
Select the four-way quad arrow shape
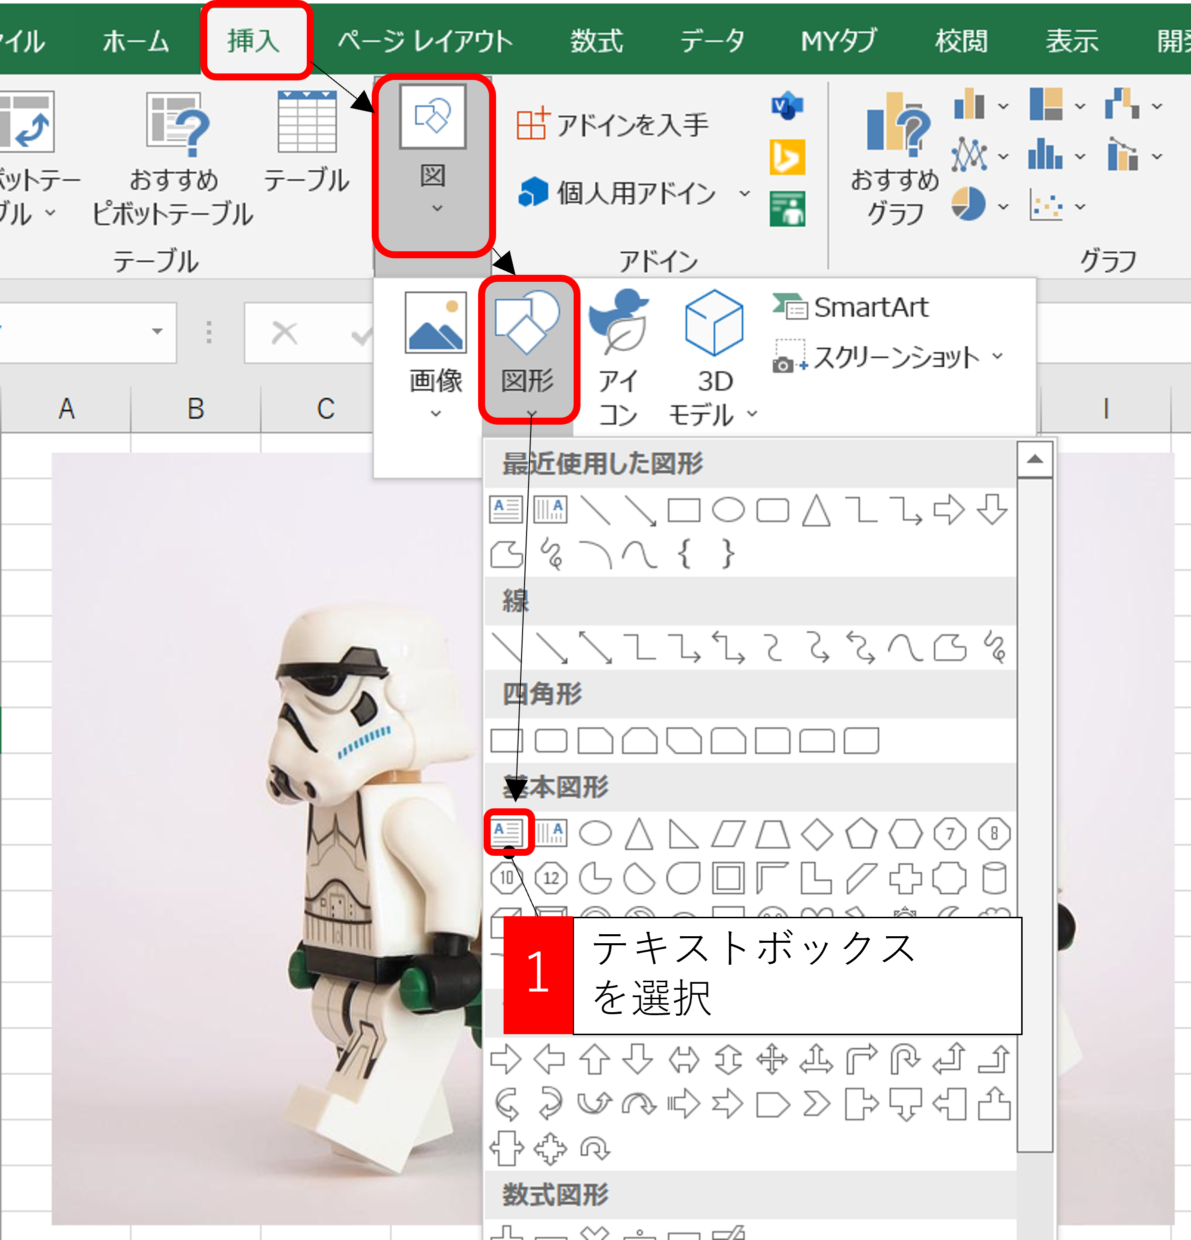click(x=772, y=1058)
